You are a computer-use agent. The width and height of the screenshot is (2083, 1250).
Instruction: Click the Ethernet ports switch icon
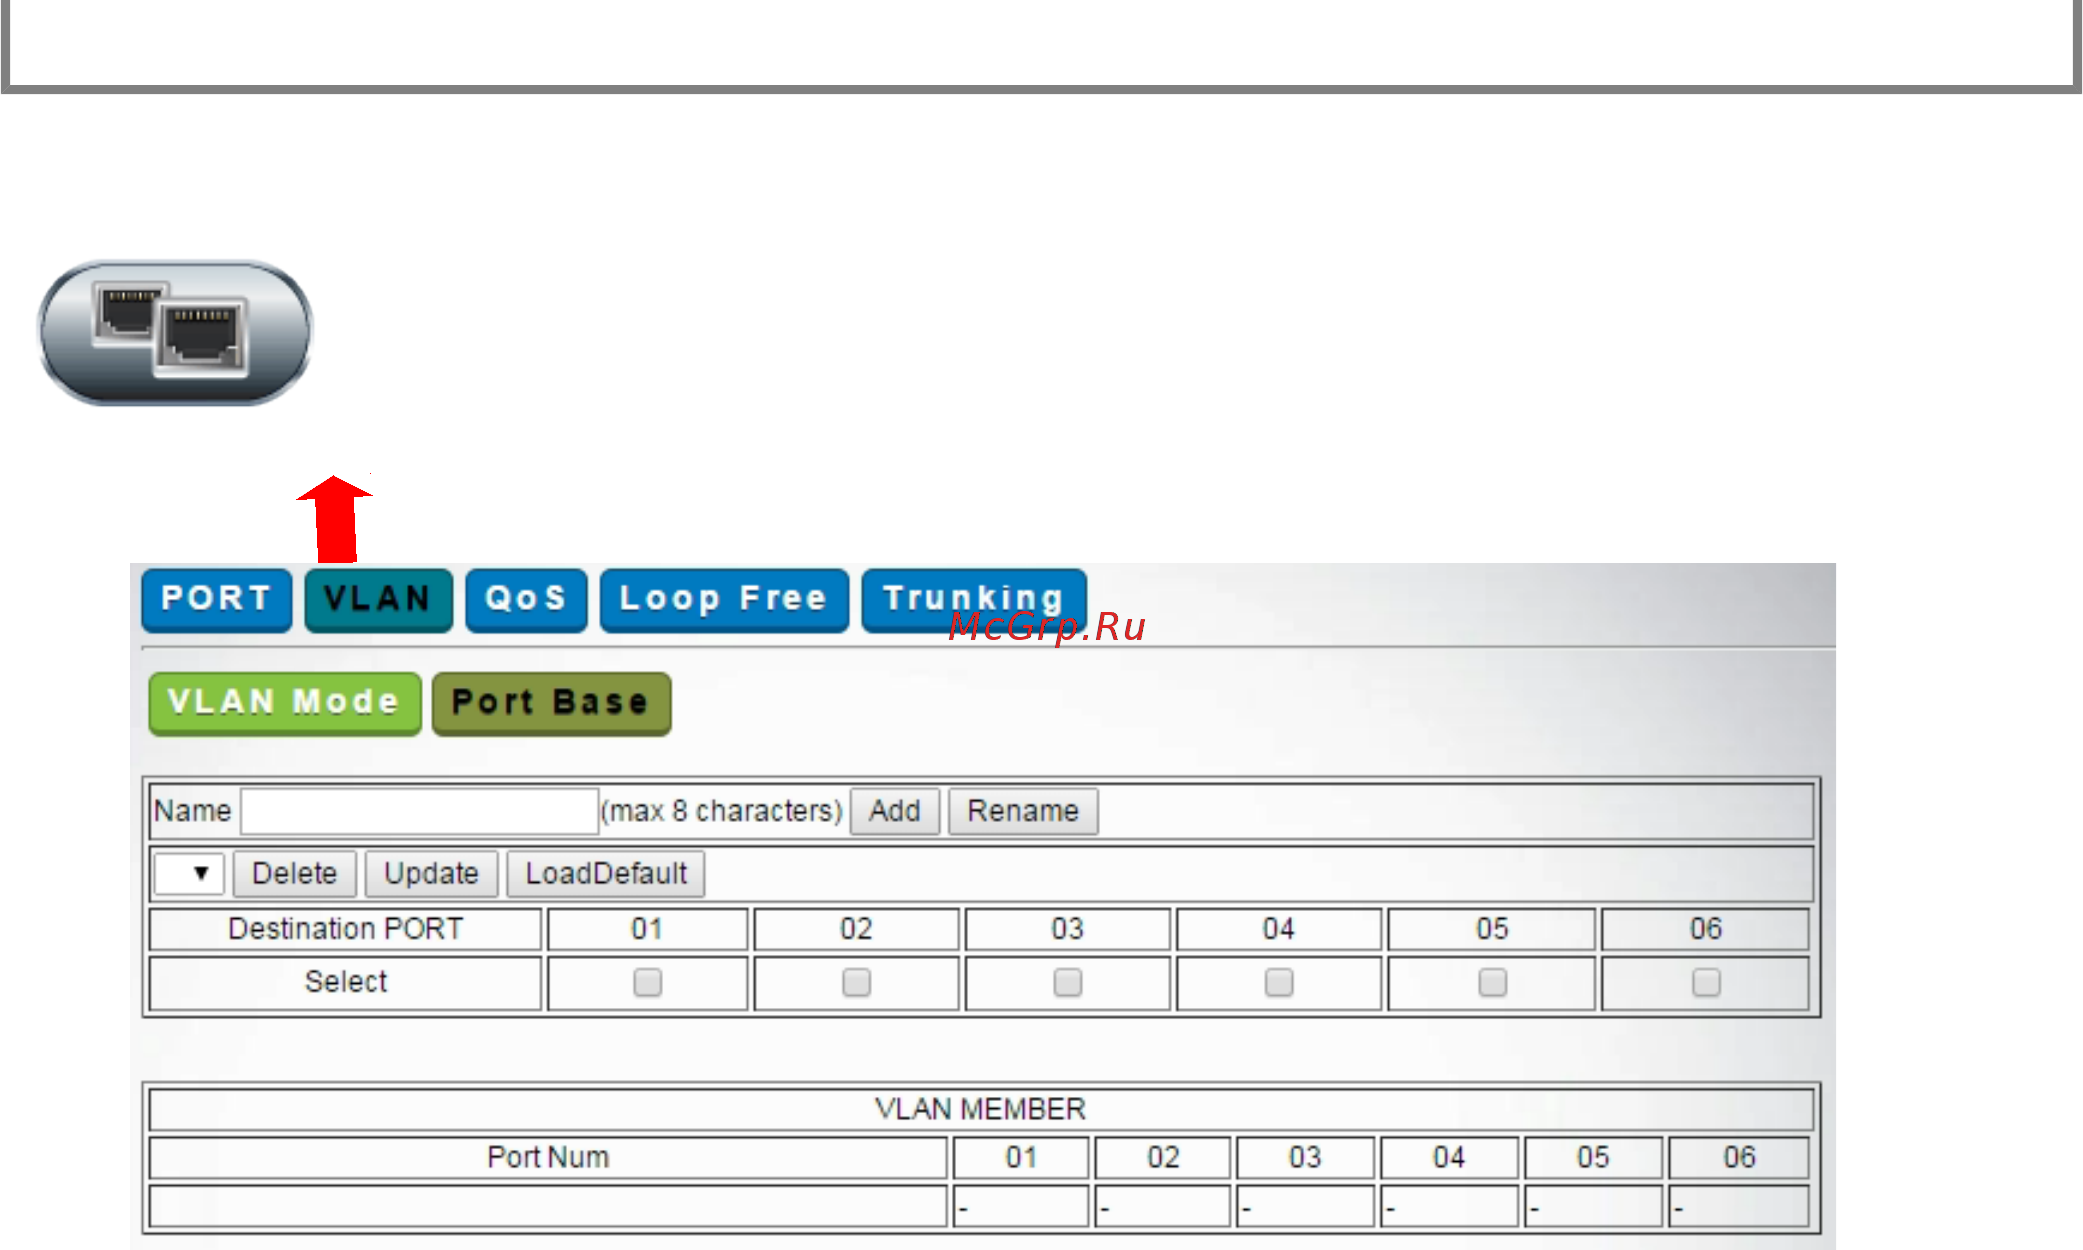point(175,333)
